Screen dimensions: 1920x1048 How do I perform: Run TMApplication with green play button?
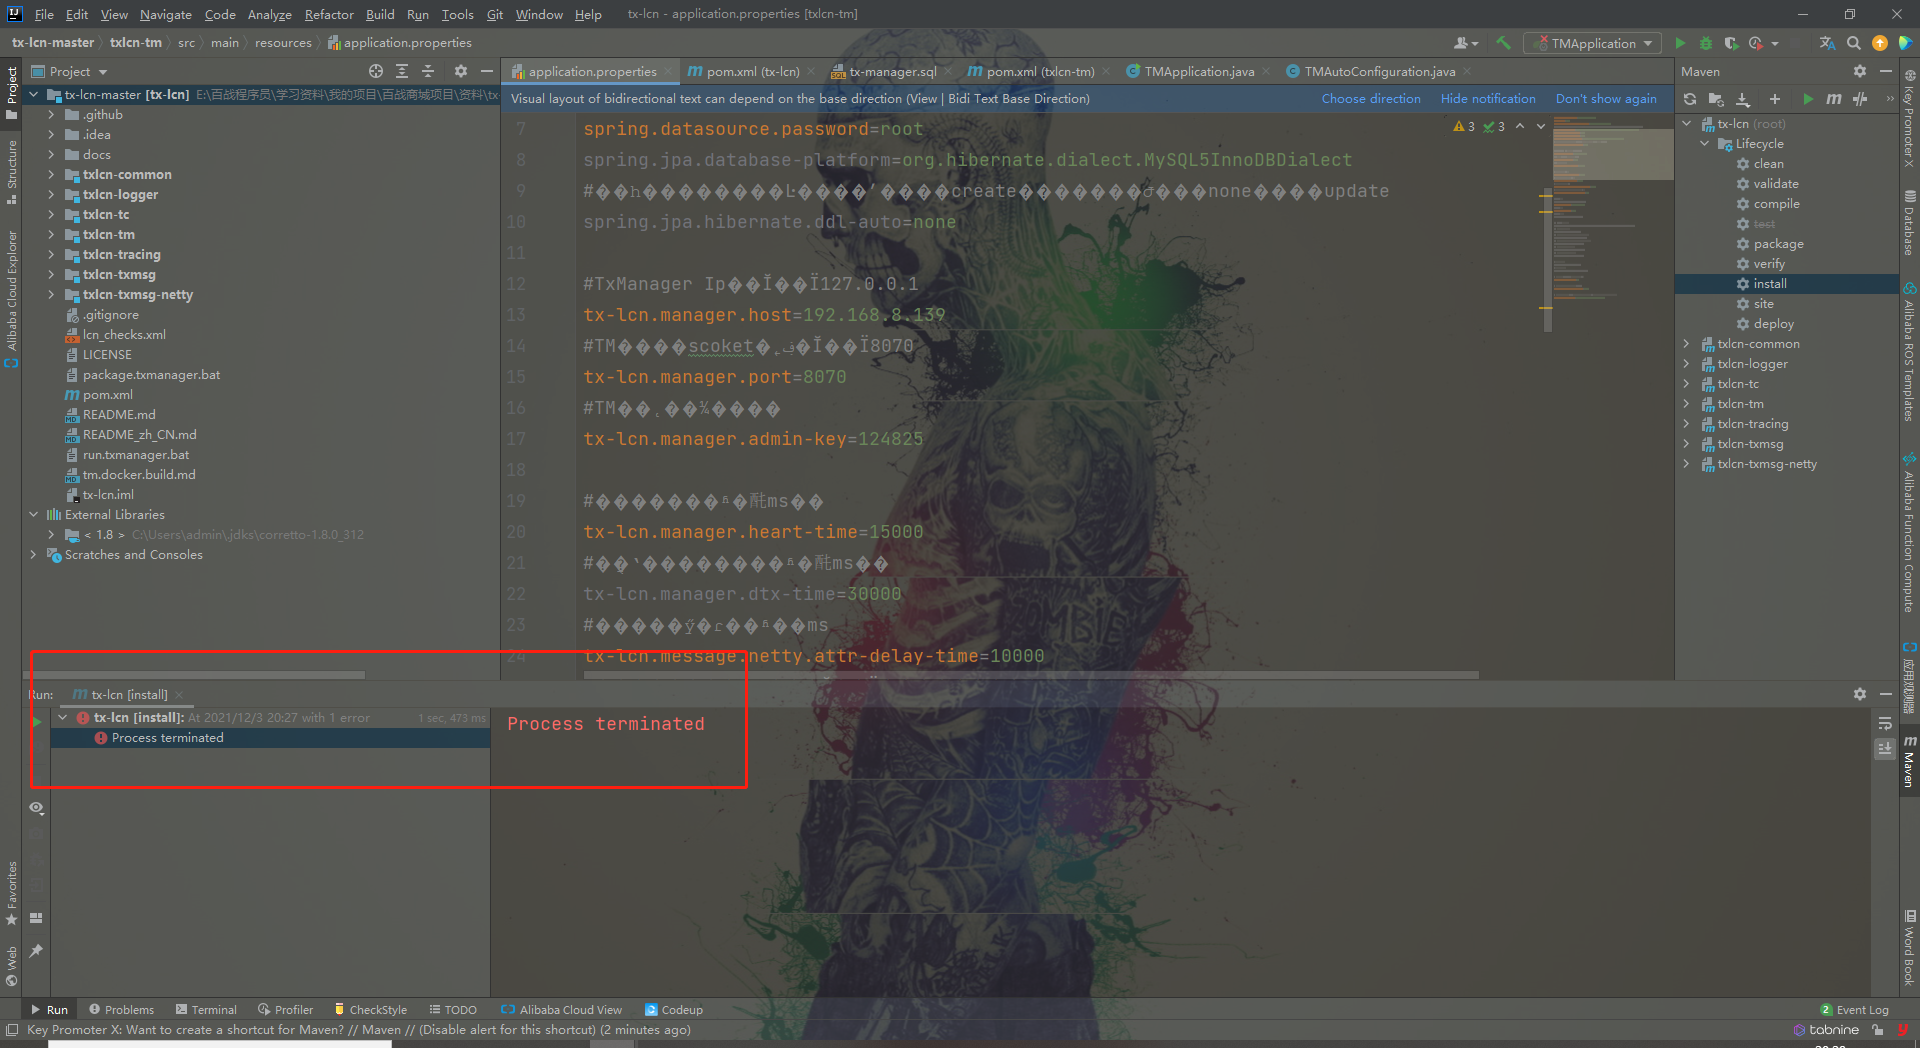1680,43
